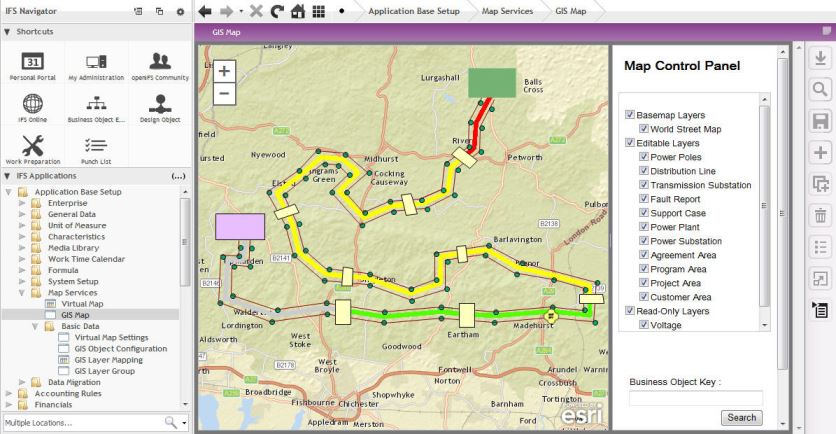Open the Punch List shortcut
This screenshot has width=836, height=434.
coord(96,150)
